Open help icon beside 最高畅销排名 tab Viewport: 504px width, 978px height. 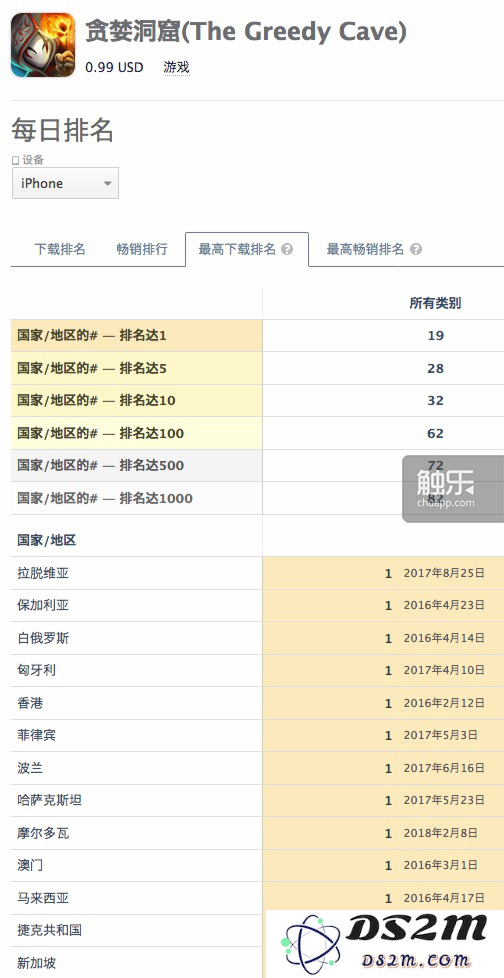point(416,249)
